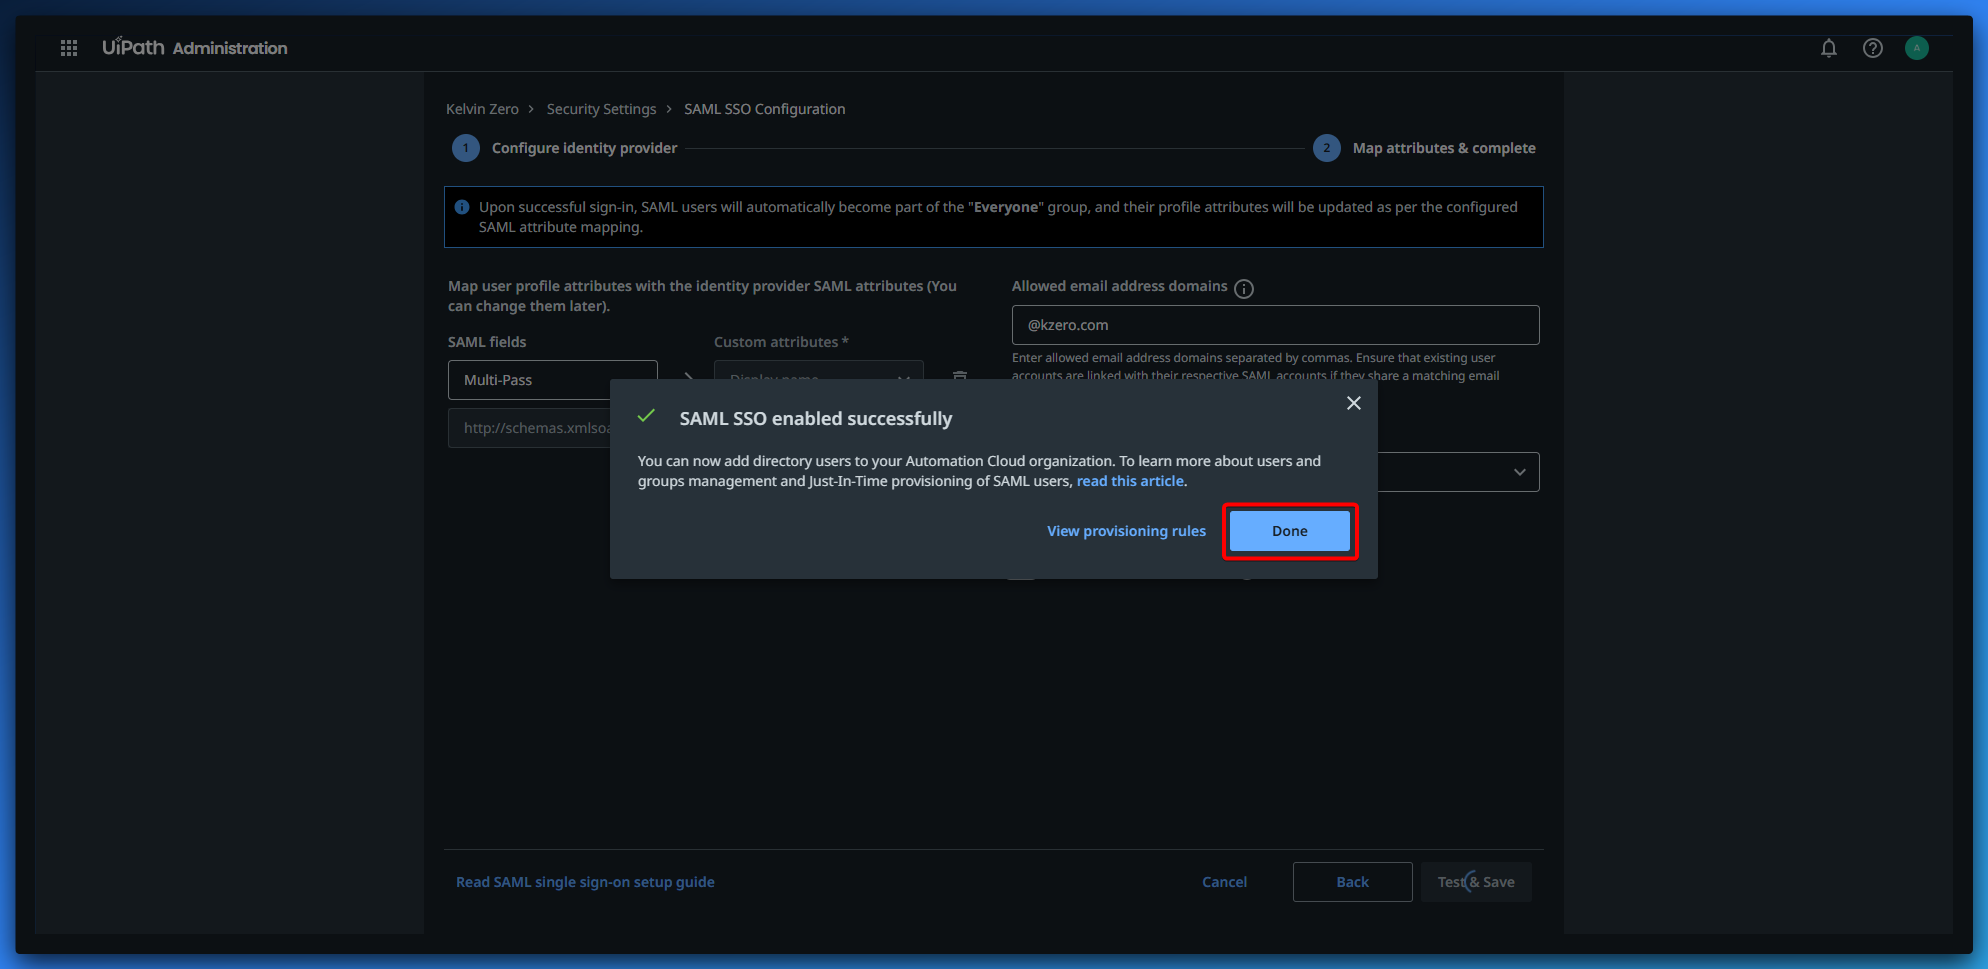Open Read SAML single sign-on setup guide

585,882
